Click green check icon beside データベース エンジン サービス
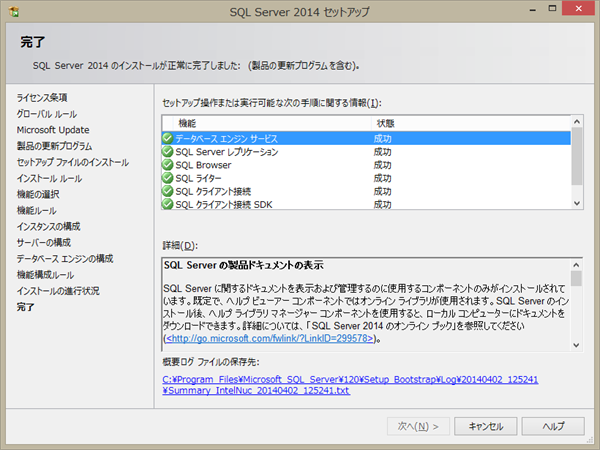This screenshot has width=600, height=450. [168, 138]
